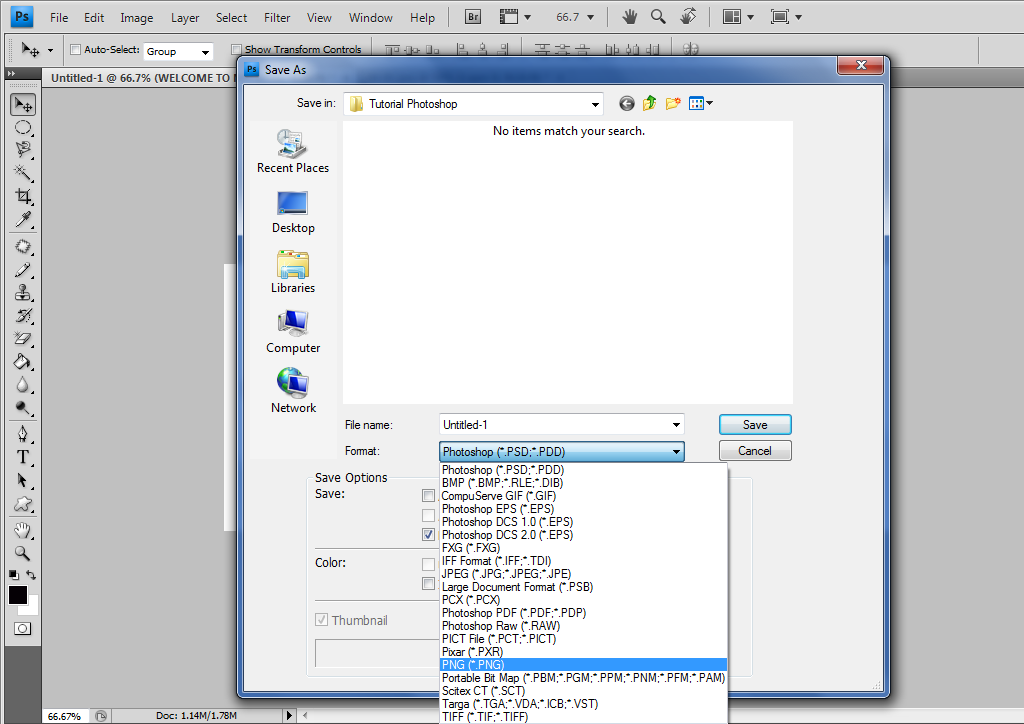Expand the Save in folder dropdown

tap(595, 104)
